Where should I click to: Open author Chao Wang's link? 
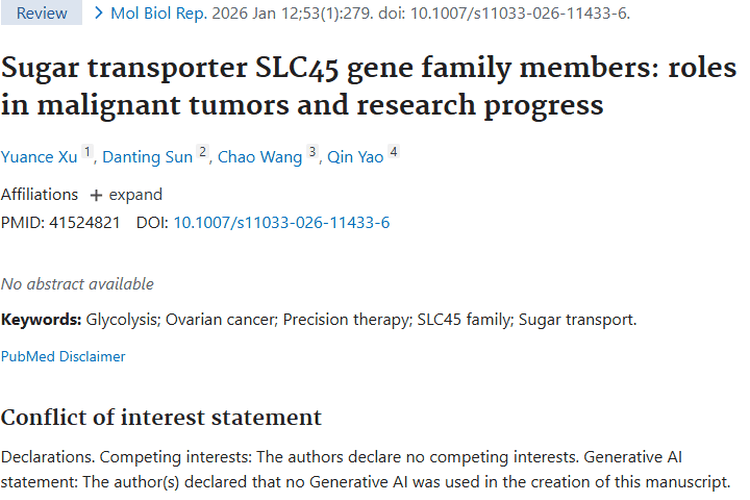coord(261,158)
